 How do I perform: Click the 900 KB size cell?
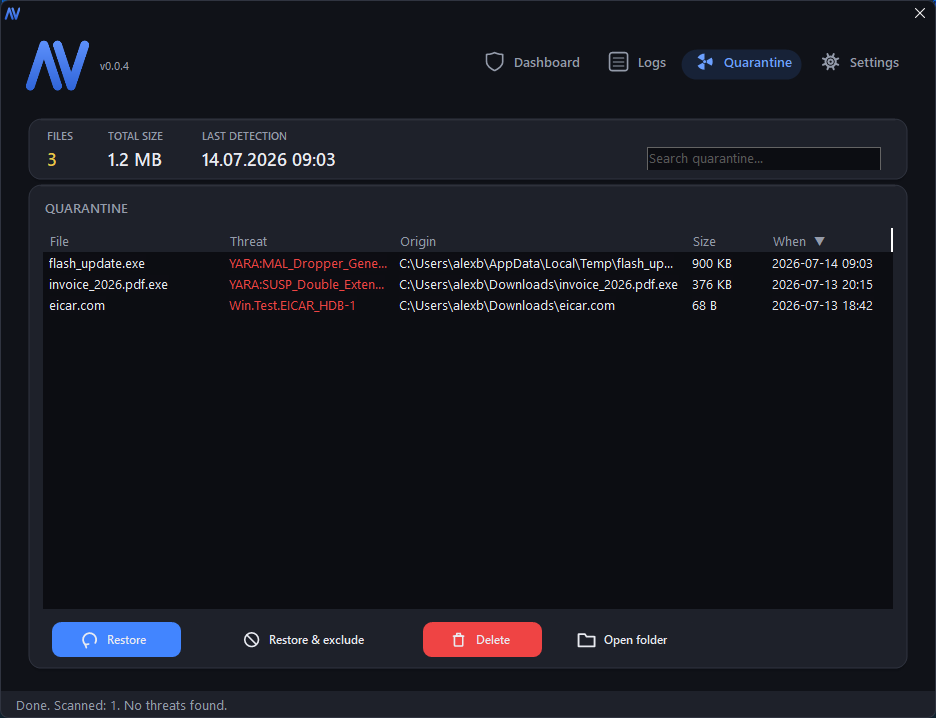pyautogui.click(x=712, y=264)
